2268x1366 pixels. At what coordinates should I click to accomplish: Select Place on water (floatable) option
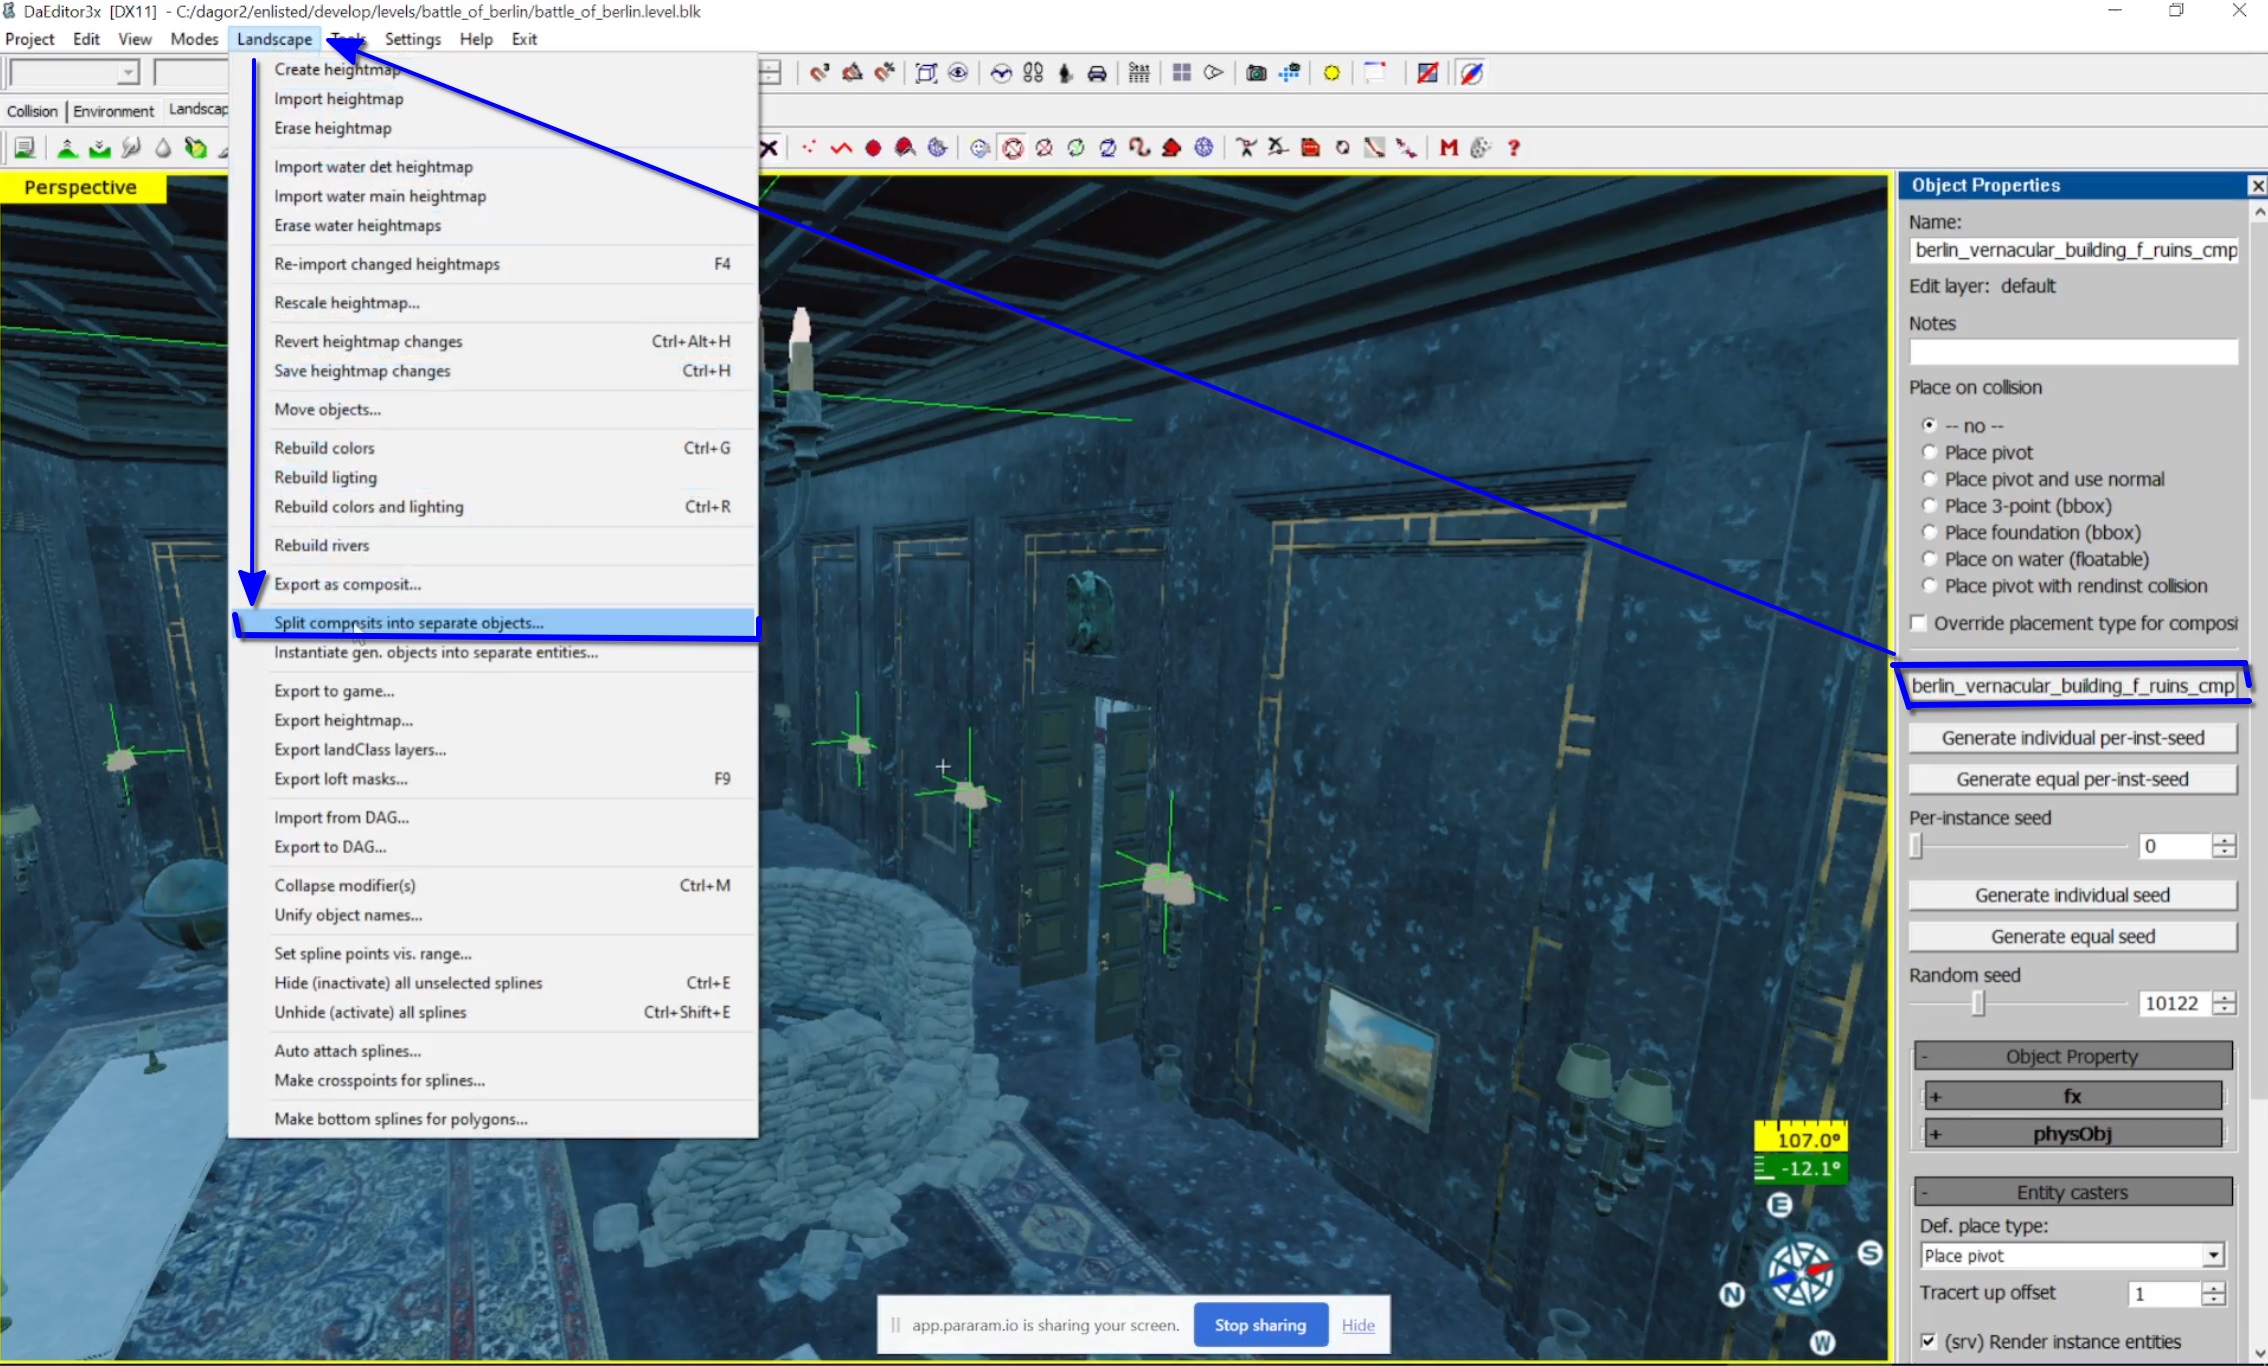(x=1930, y=559)
